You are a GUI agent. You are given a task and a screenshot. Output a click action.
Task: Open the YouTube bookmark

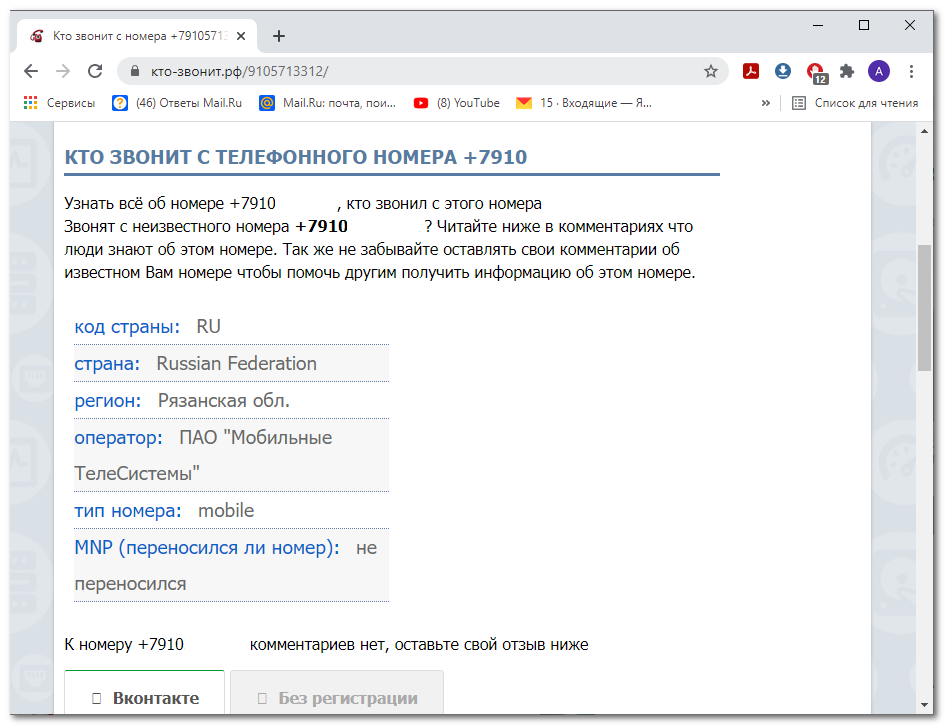[457, 103]
